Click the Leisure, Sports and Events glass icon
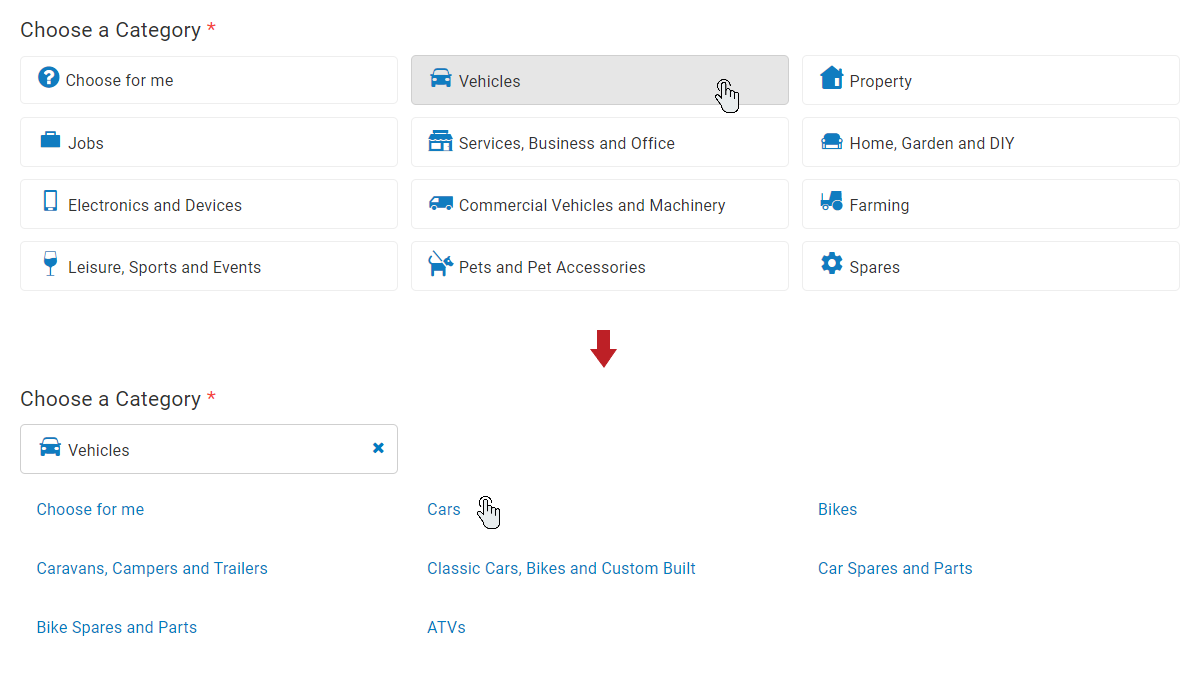Viewport: 1203px width, 686px height. tap(49, 265)
